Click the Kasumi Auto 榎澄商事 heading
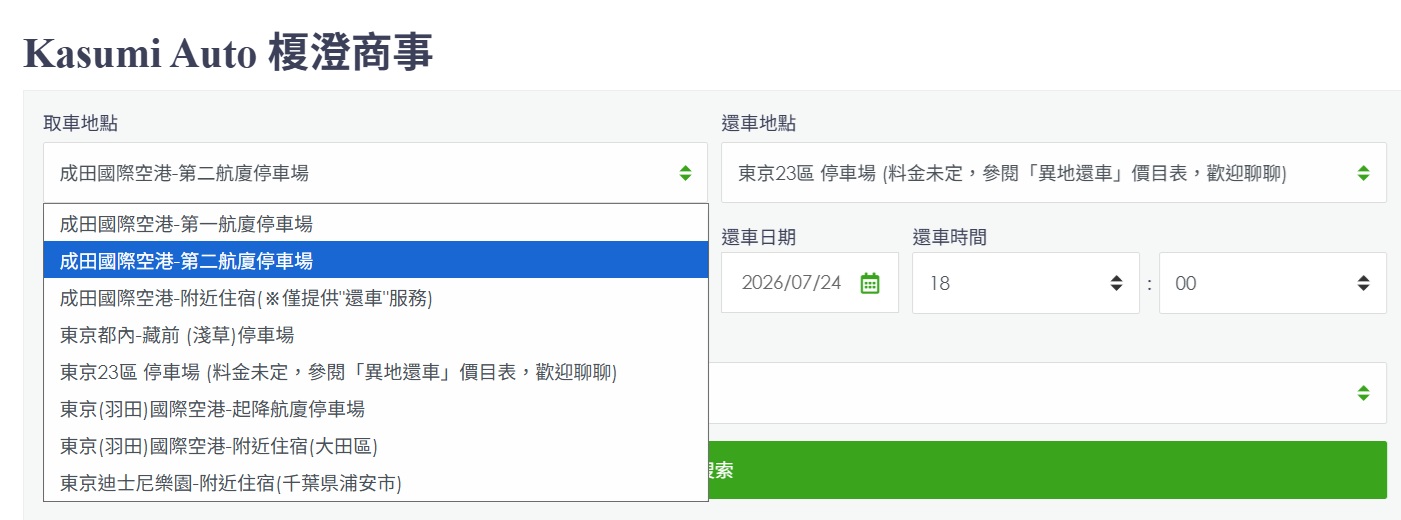 (x=228, y=52)
